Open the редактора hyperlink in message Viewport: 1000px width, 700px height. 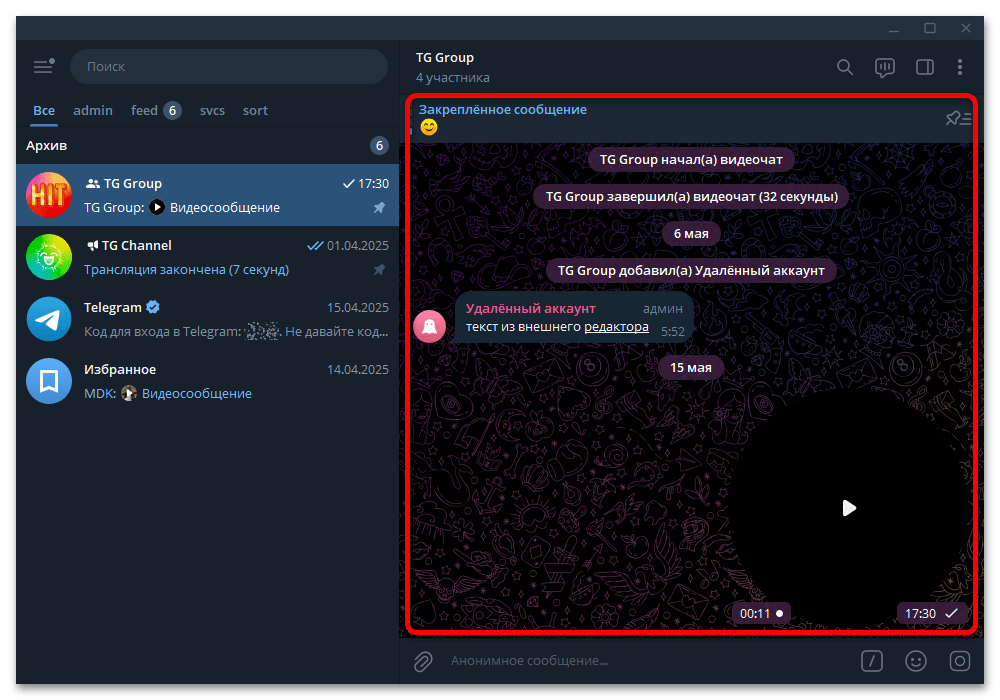(x=616, y=326)
